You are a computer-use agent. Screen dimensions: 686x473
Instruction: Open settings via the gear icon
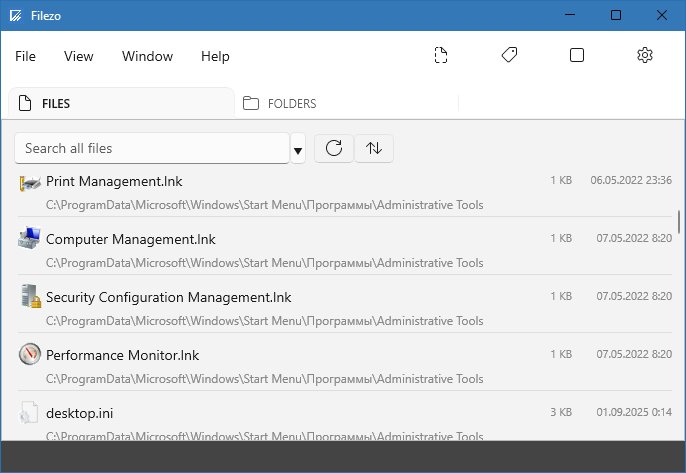pyautogui.click(x=645, y=55)
